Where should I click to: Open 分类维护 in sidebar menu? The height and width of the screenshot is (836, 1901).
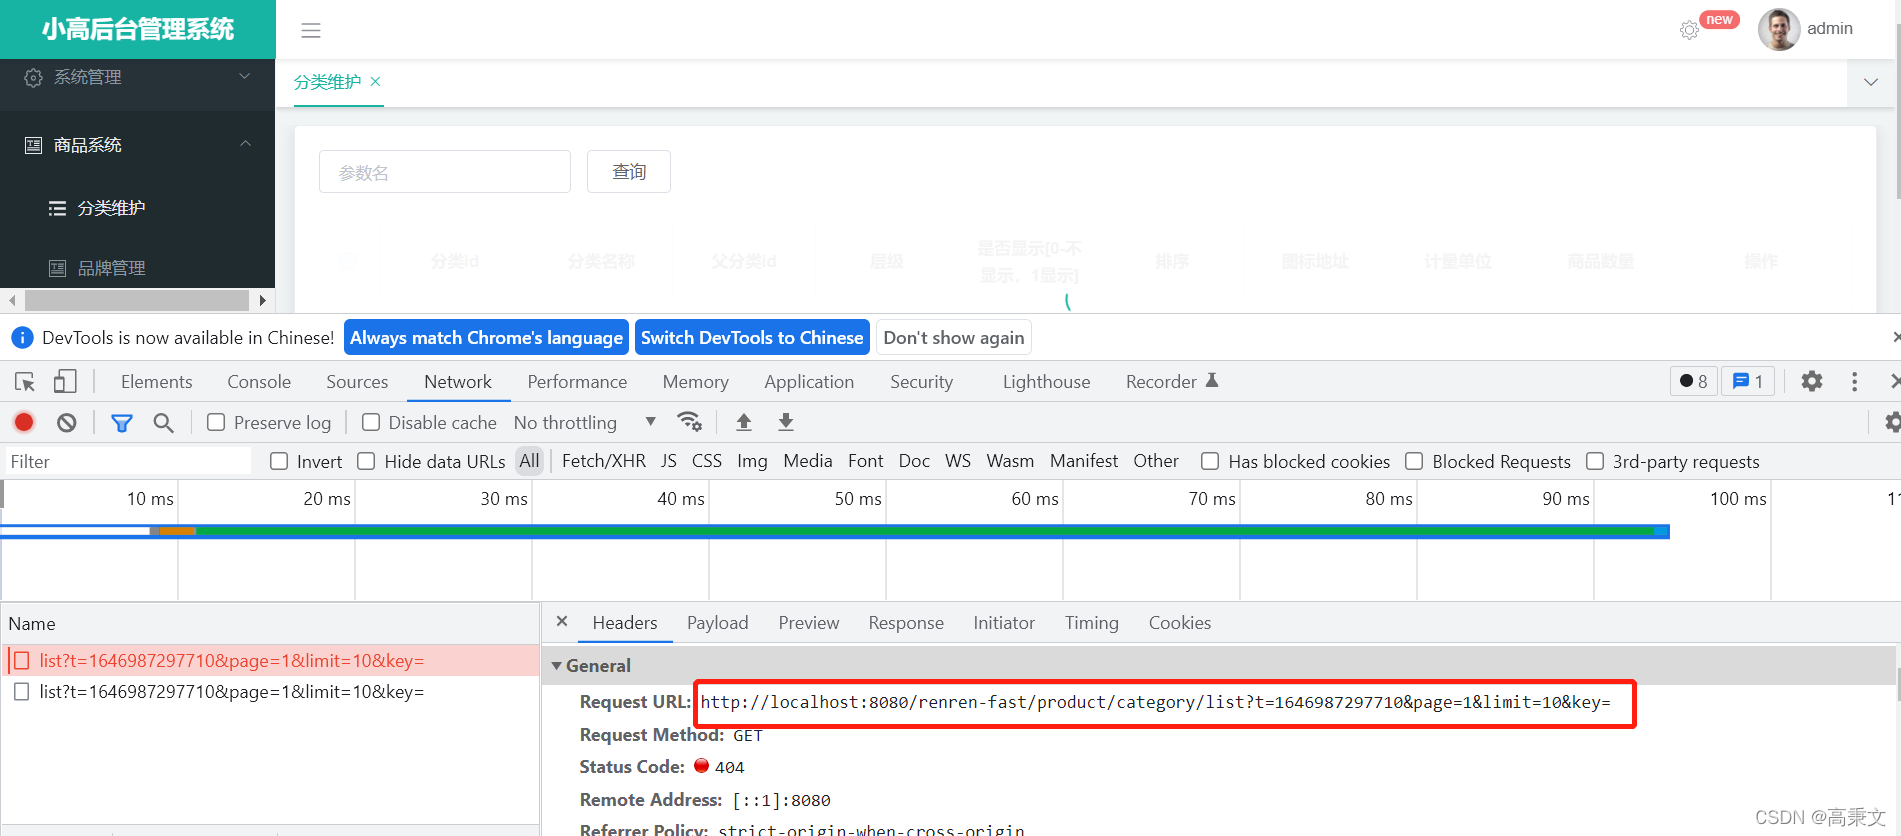[x=111, y=208]
